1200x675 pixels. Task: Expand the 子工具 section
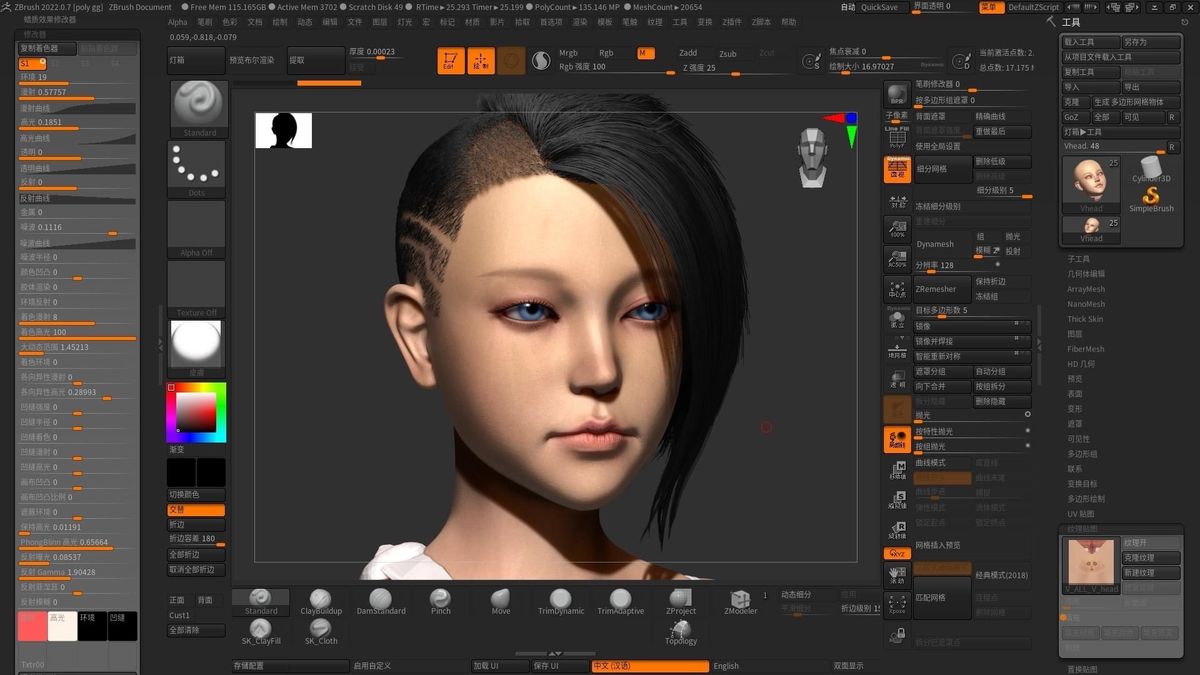[x=1078, y=259]
